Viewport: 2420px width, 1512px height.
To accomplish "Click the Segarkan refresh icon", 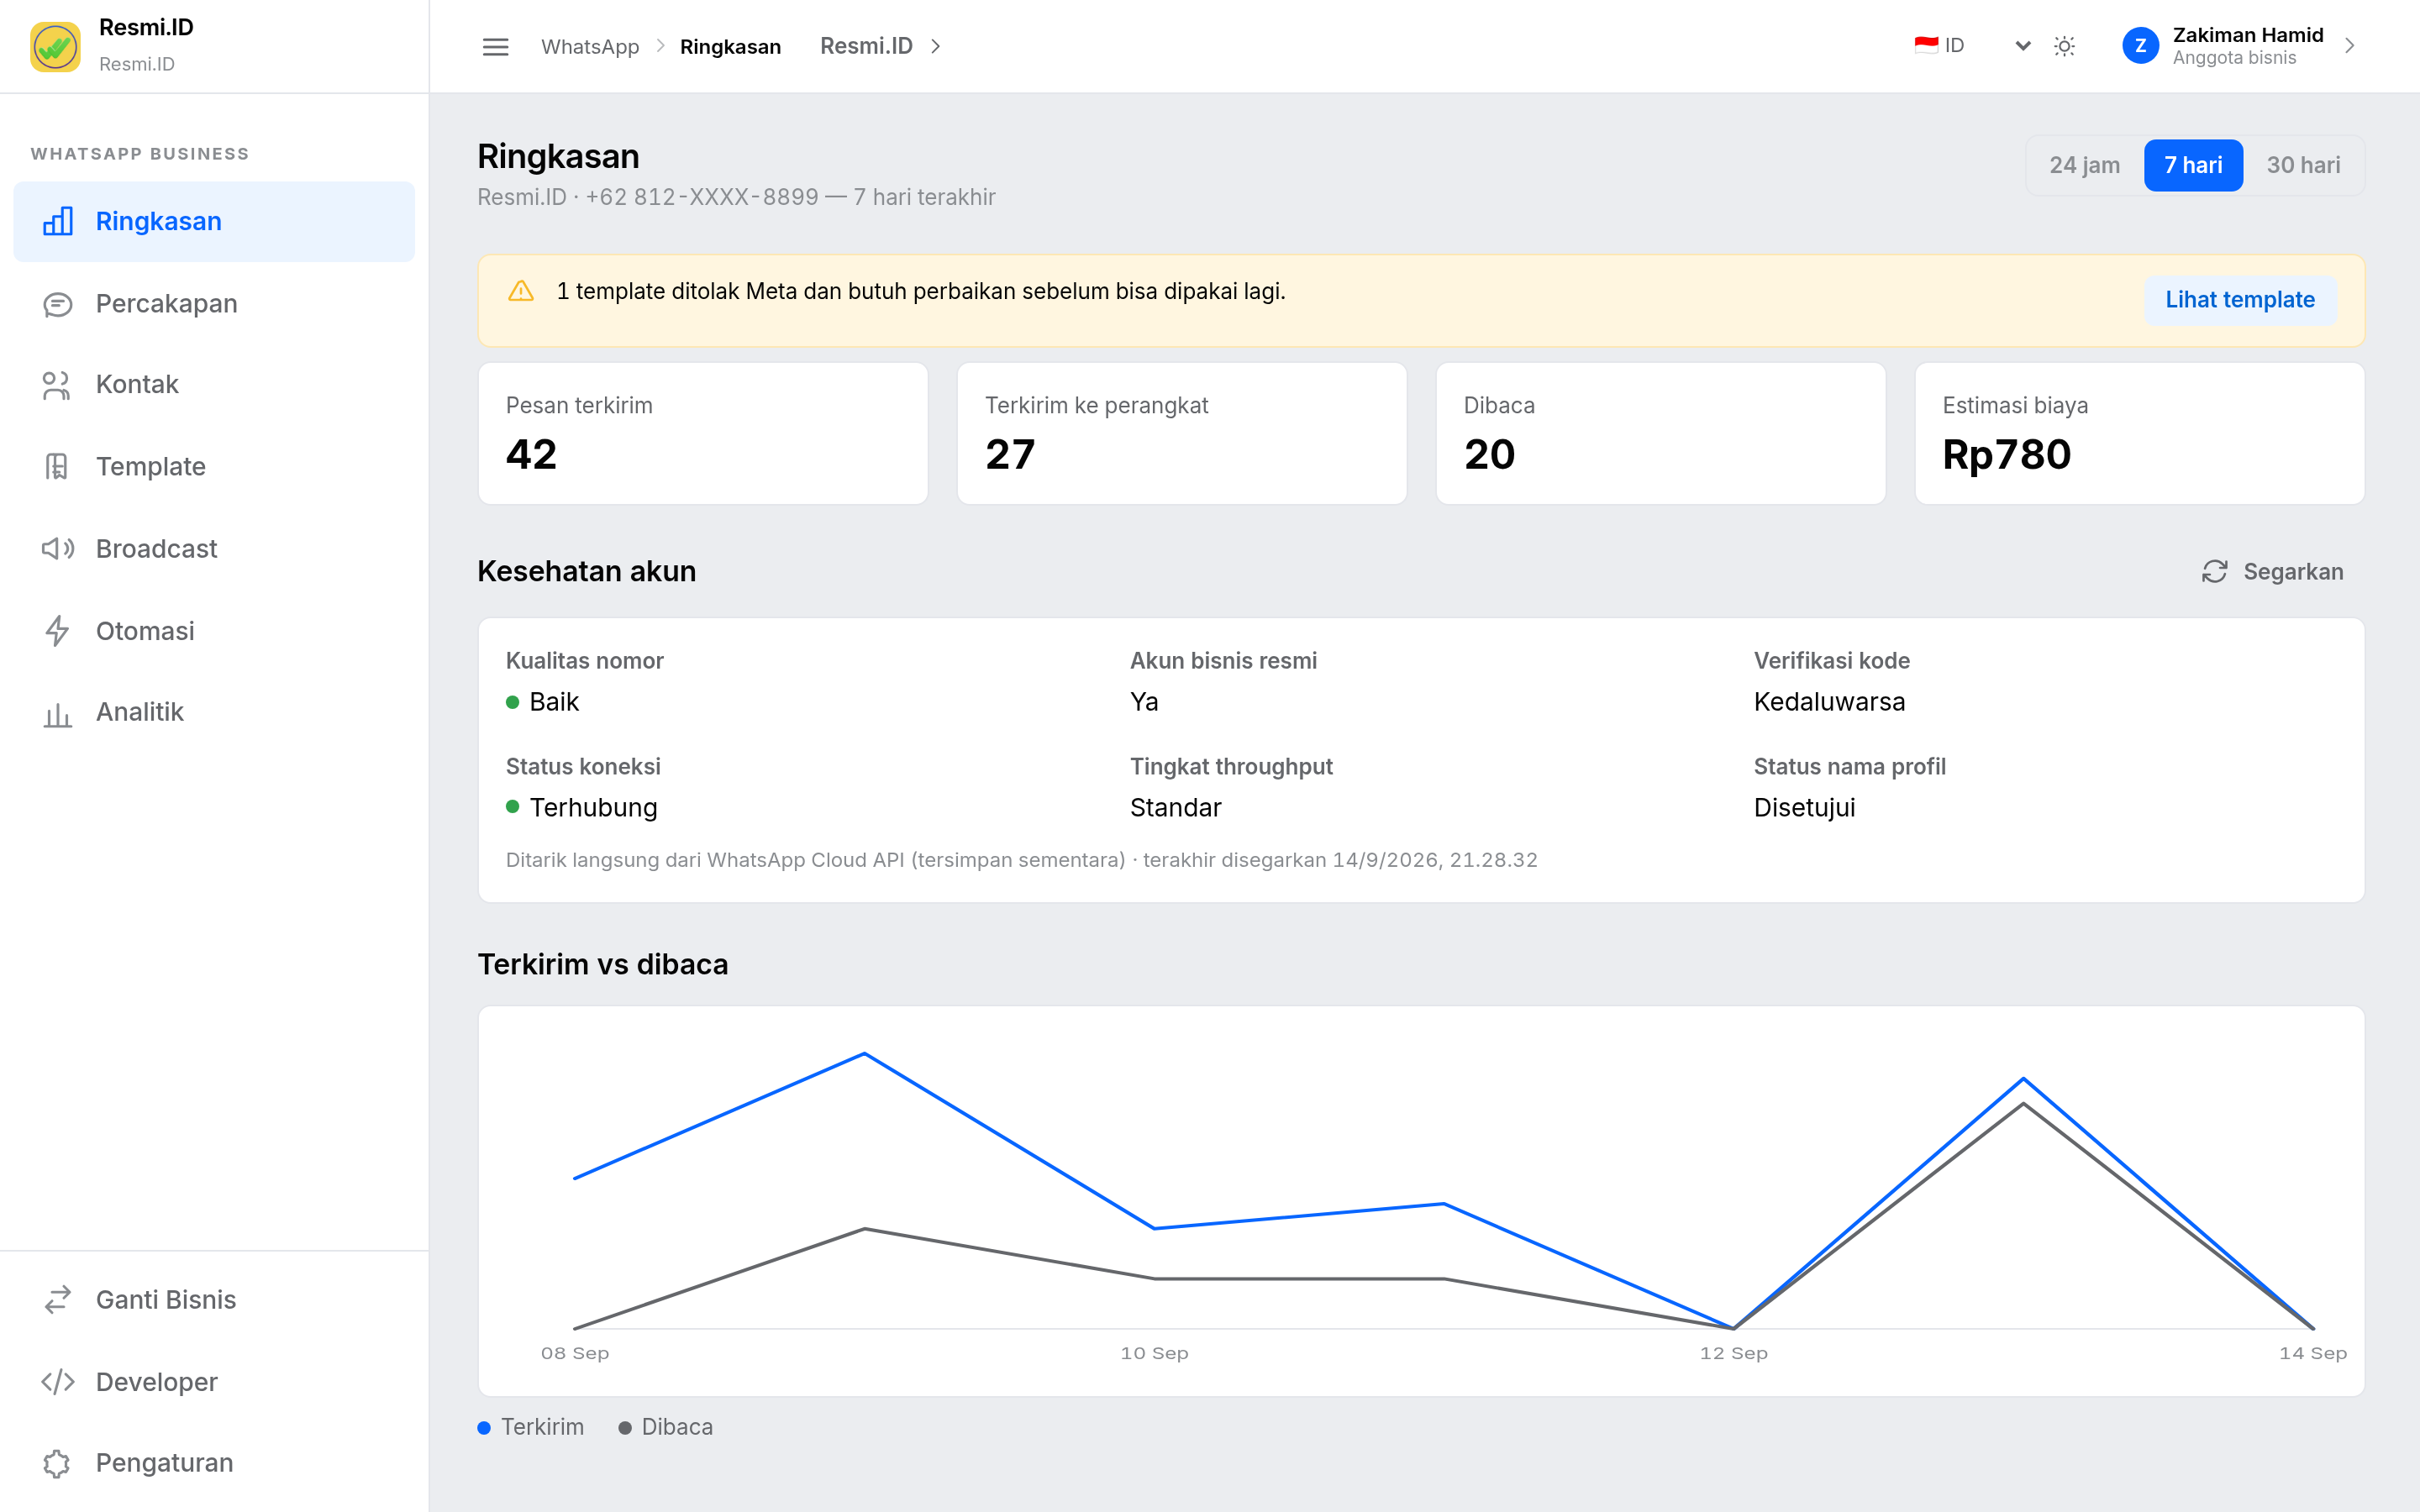I will (x=2214, y=571).
